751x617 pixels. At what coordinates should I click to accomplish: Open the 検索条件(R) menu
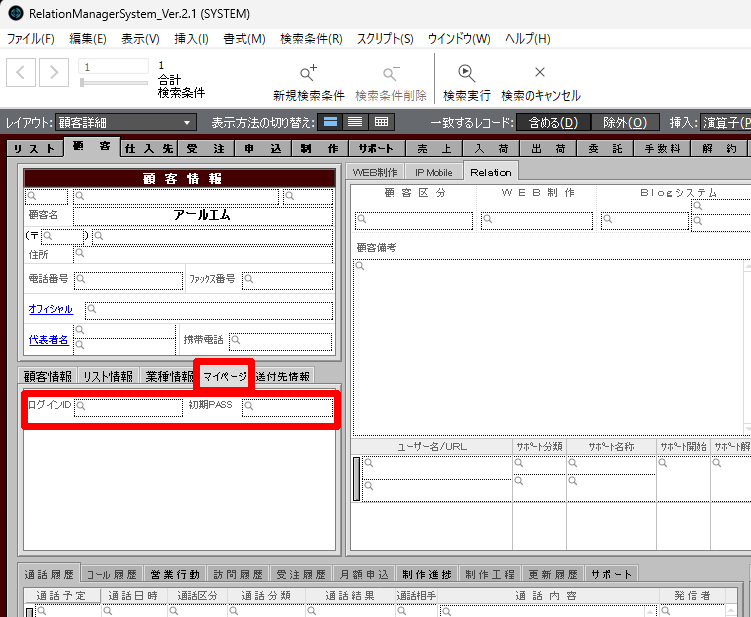(x=311, y=39)
